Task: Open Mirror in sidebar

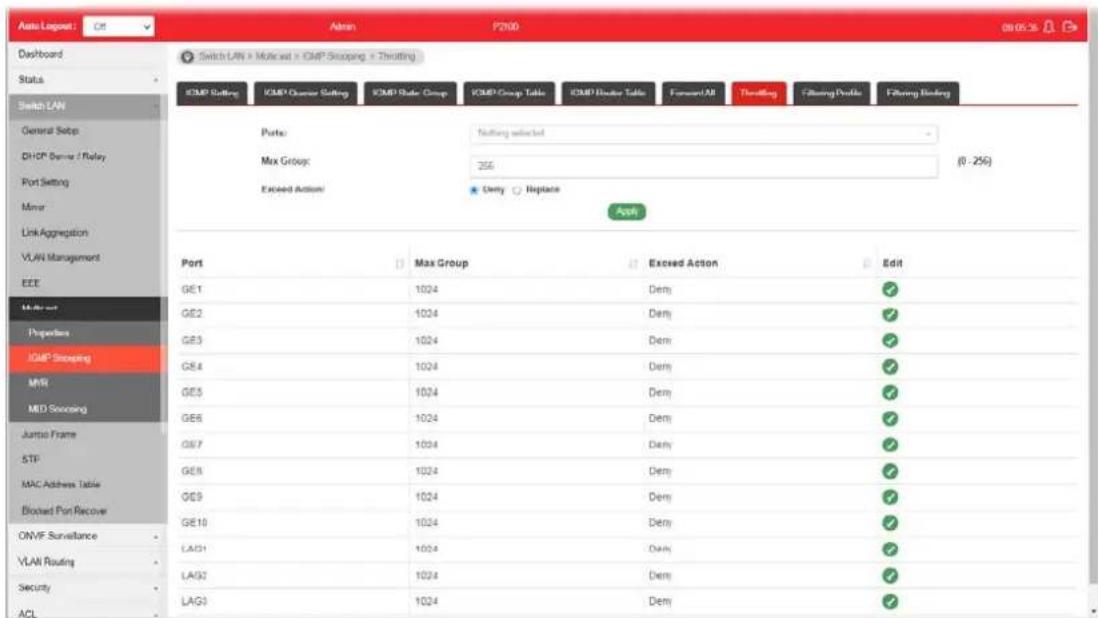Action: click(33, 207)
